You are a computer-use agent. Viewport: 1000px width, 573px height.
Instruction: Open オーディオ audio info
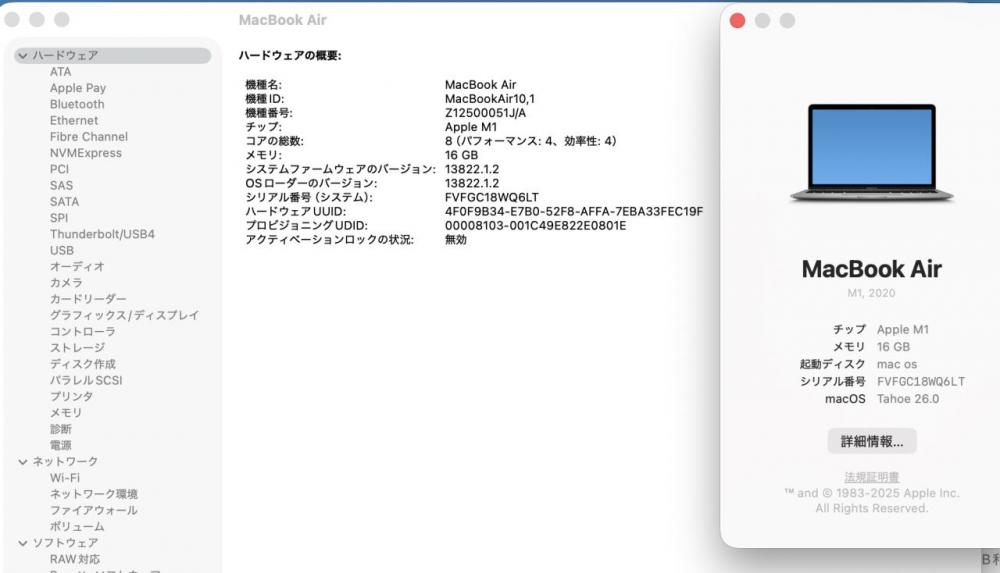click(77, 266)
